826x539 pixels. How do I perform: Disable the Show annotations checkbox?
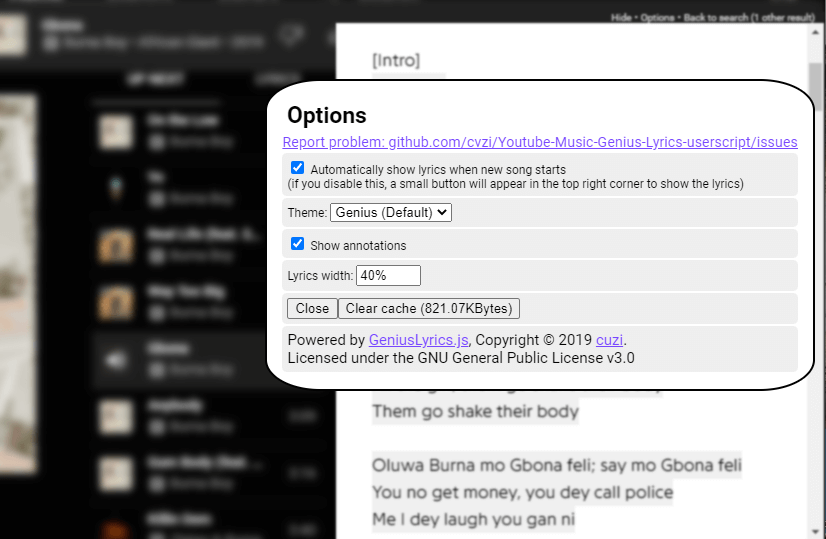tap(297, 244)
